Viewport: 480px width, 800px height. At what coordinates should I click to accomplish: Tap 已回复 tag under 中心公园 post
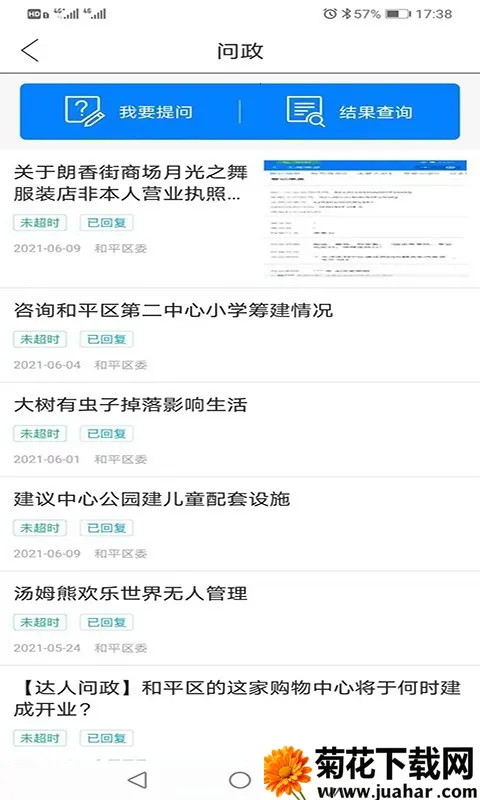[x=107, y=528]
